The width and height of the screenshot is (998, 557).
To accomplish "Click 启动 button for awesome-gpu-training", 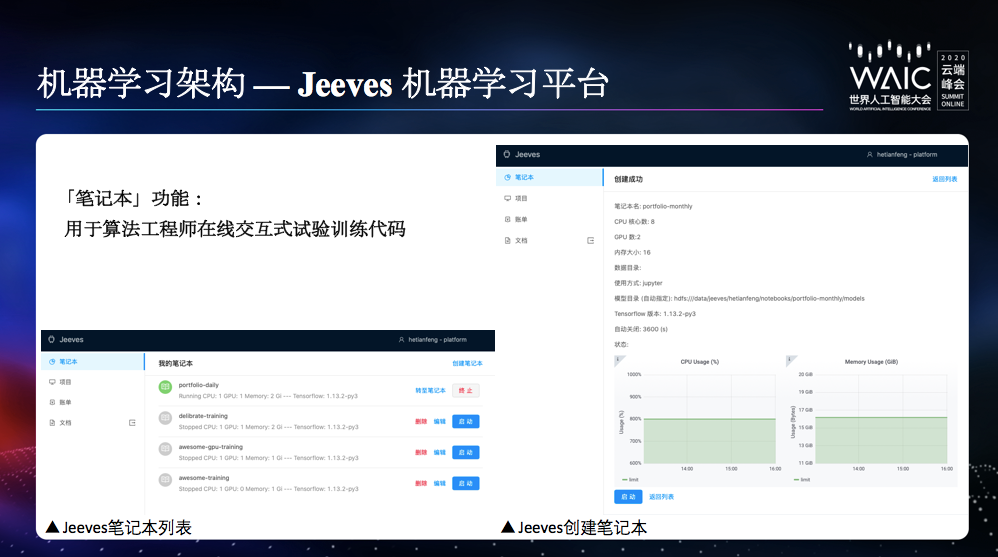I will pos(466,453).
